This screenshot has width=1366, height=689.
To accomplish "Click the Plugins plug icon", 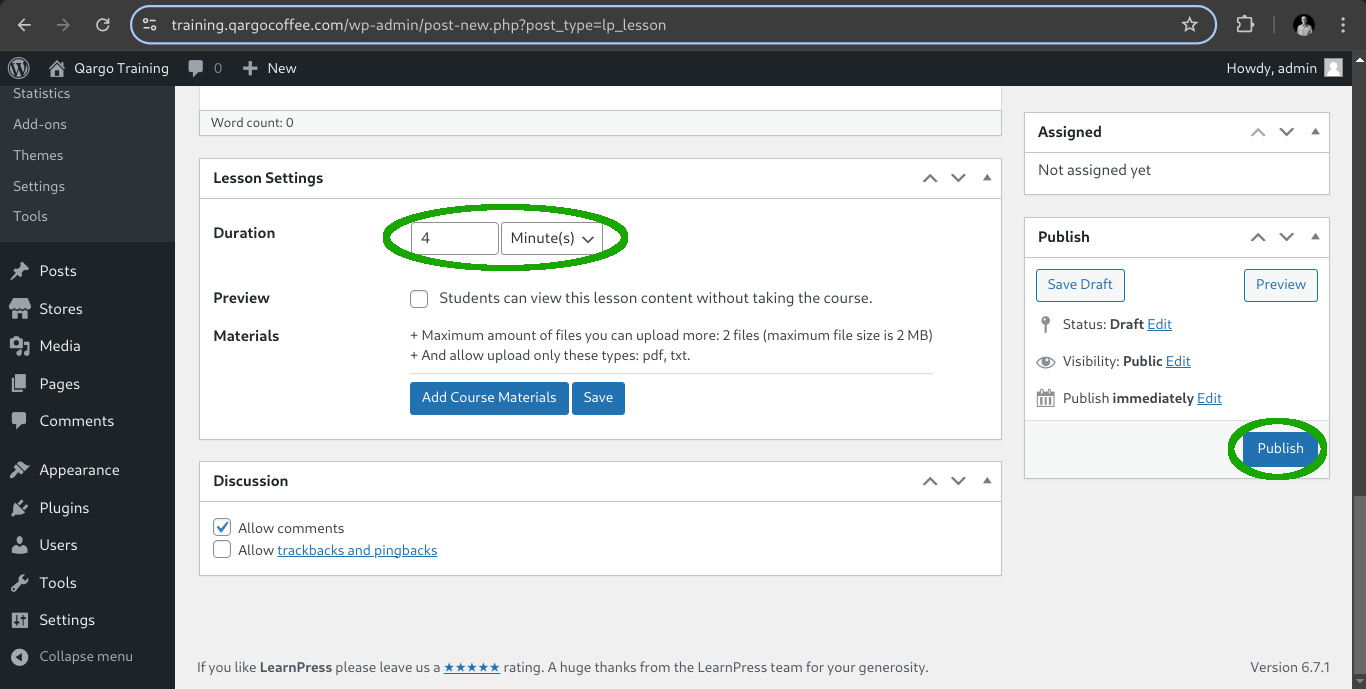I will point(19,508).
